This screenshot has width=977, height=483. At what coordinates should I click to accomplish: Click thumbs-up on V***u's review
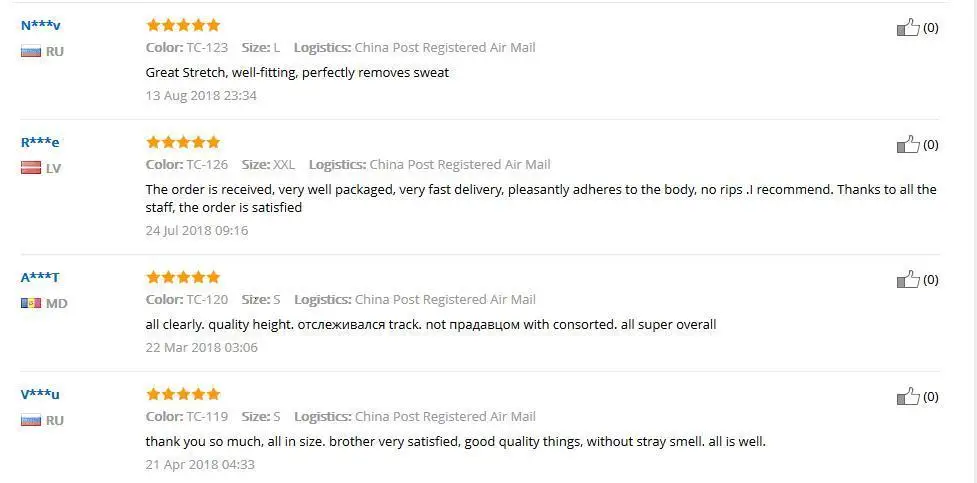coord(908,396)
